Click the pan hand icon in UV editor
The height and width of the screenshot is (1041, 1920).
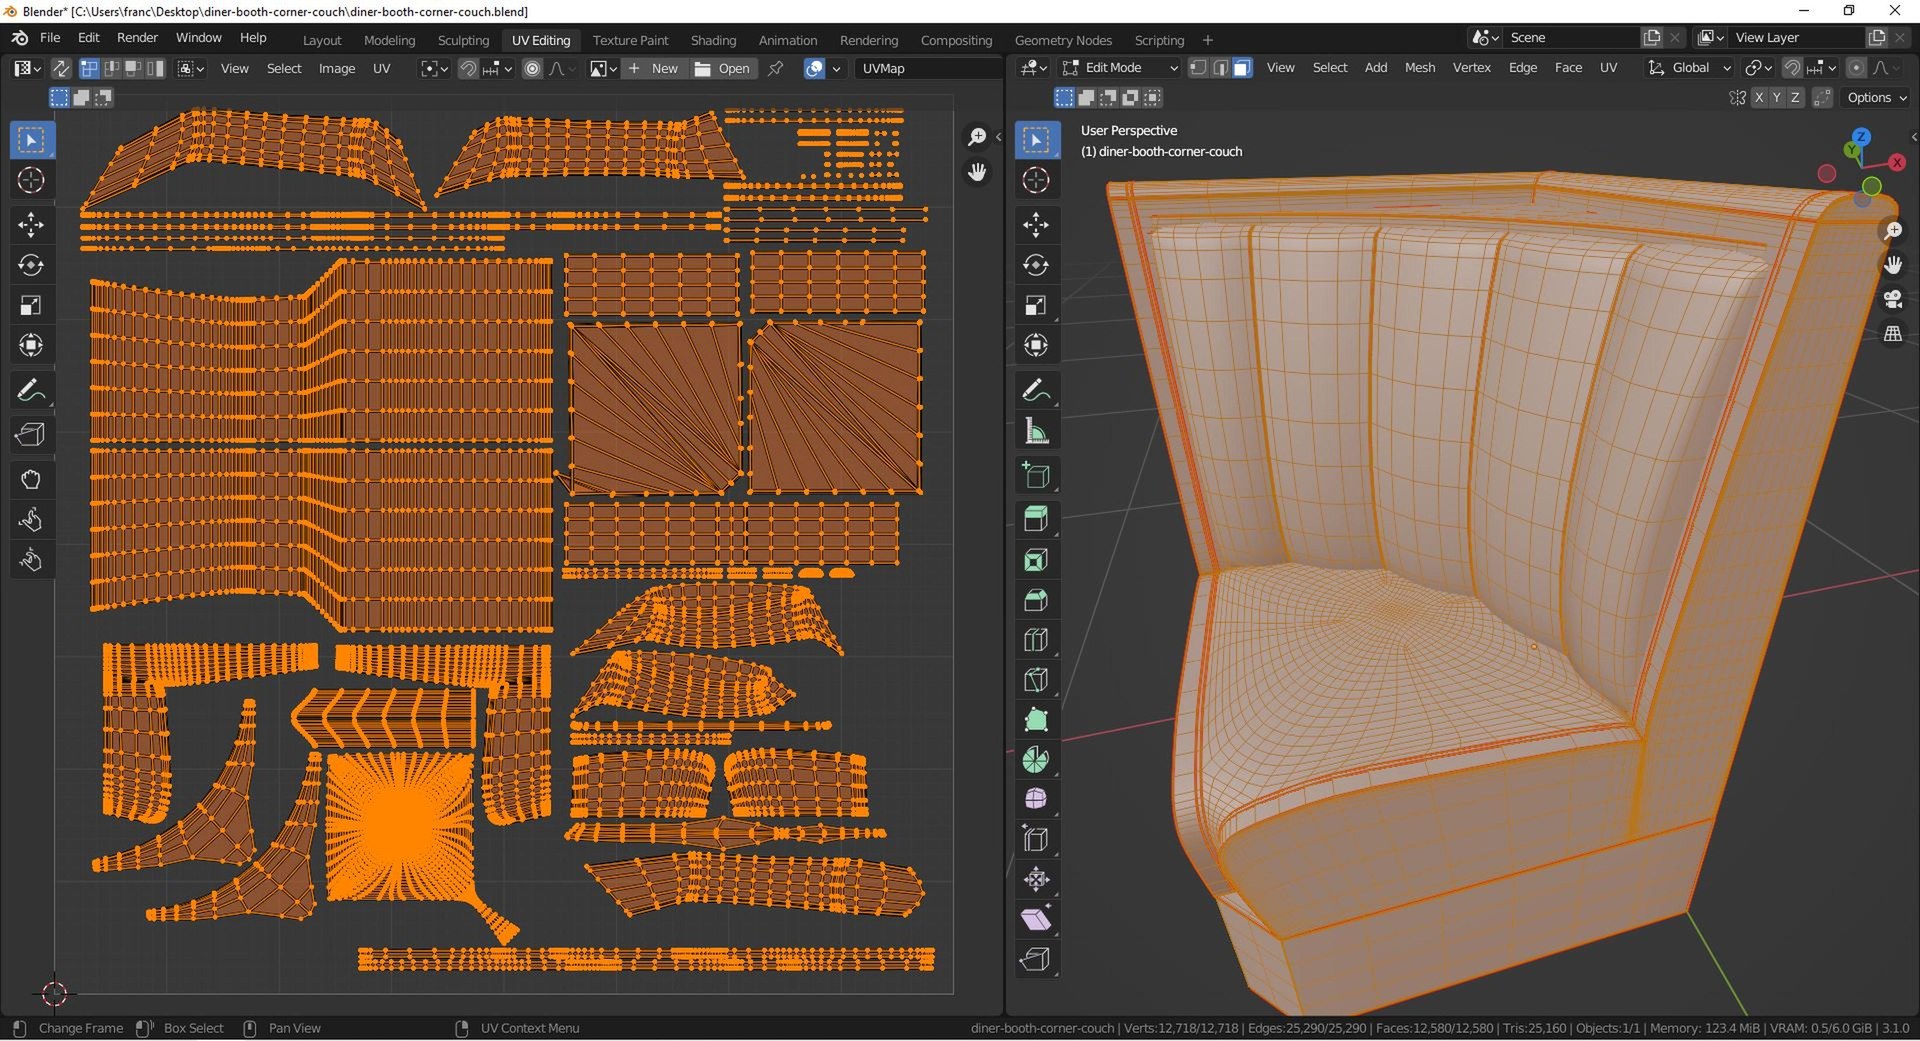(x=977, y=172)
